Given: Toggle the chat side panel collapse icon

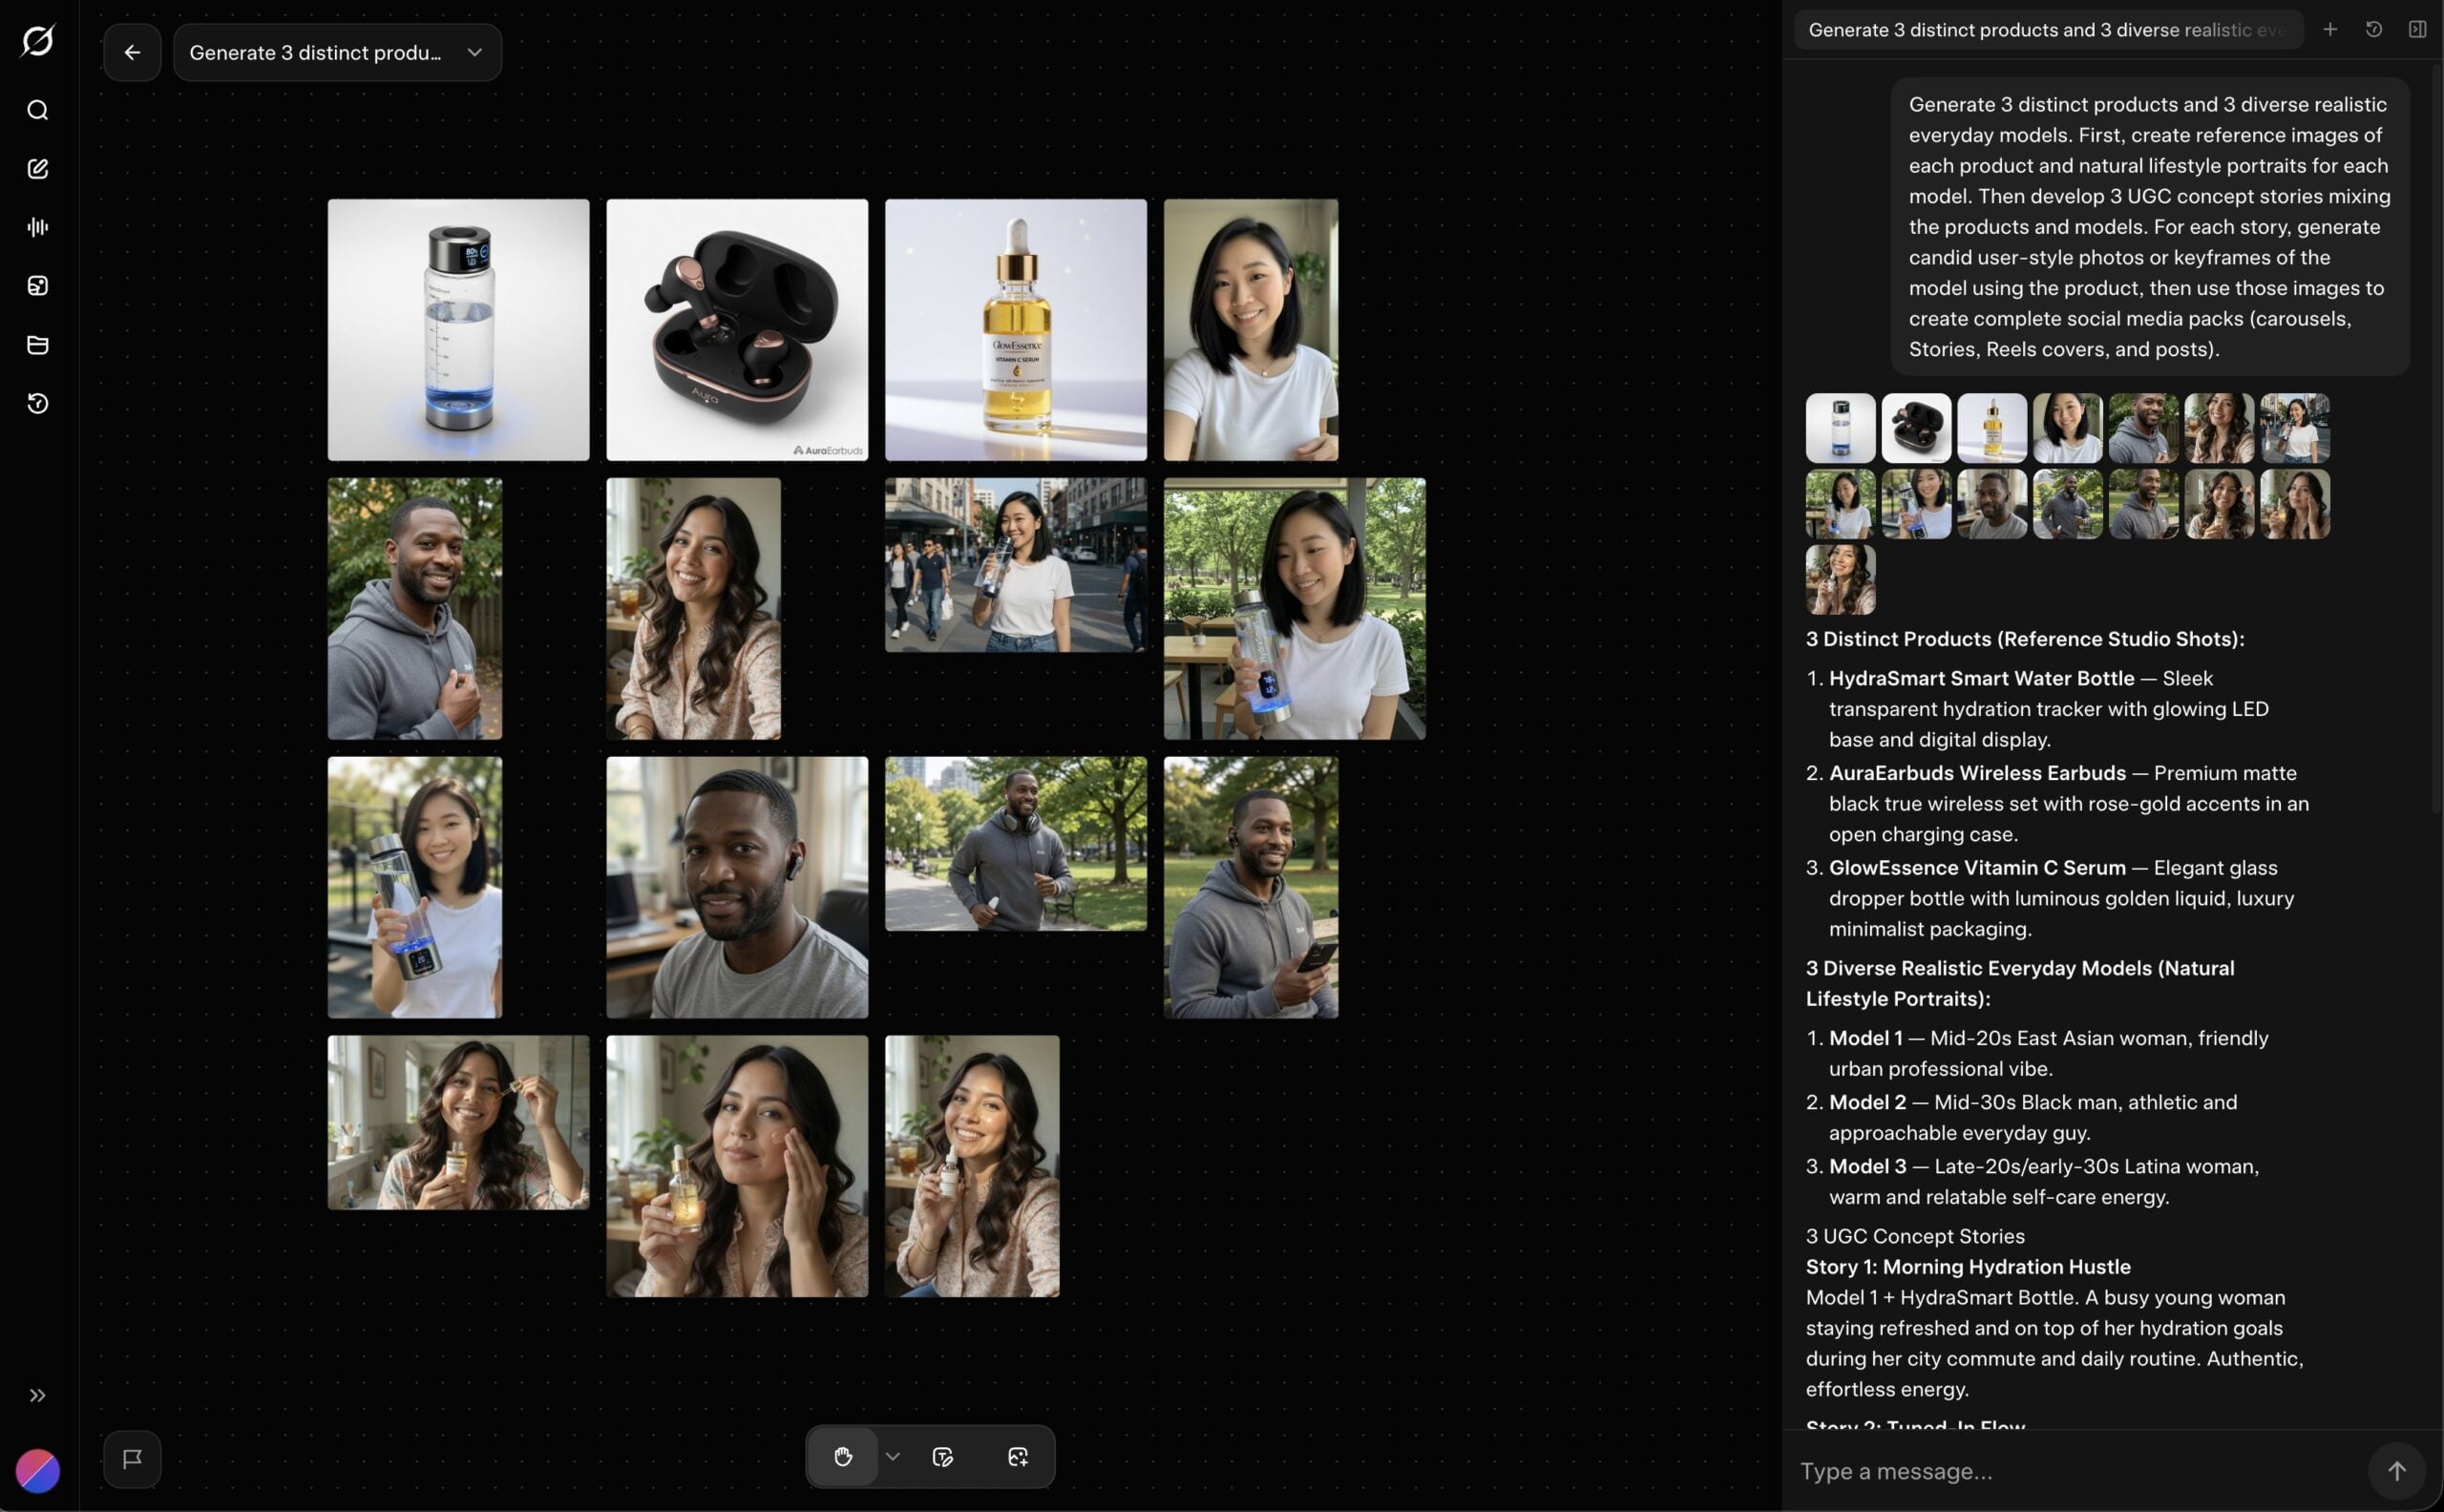Looking at the screenshot, I should point(2417,30).
